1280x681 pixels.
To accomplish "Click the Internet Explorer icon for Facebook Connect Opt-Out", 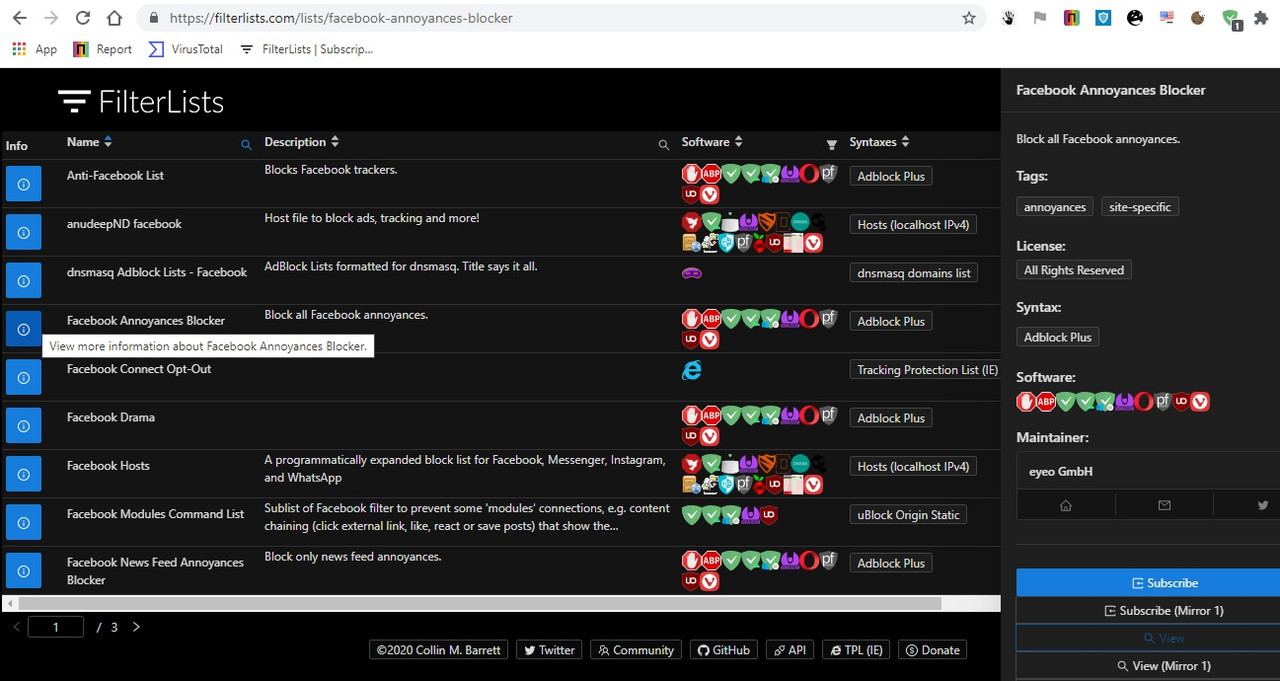I will (691, 370).
